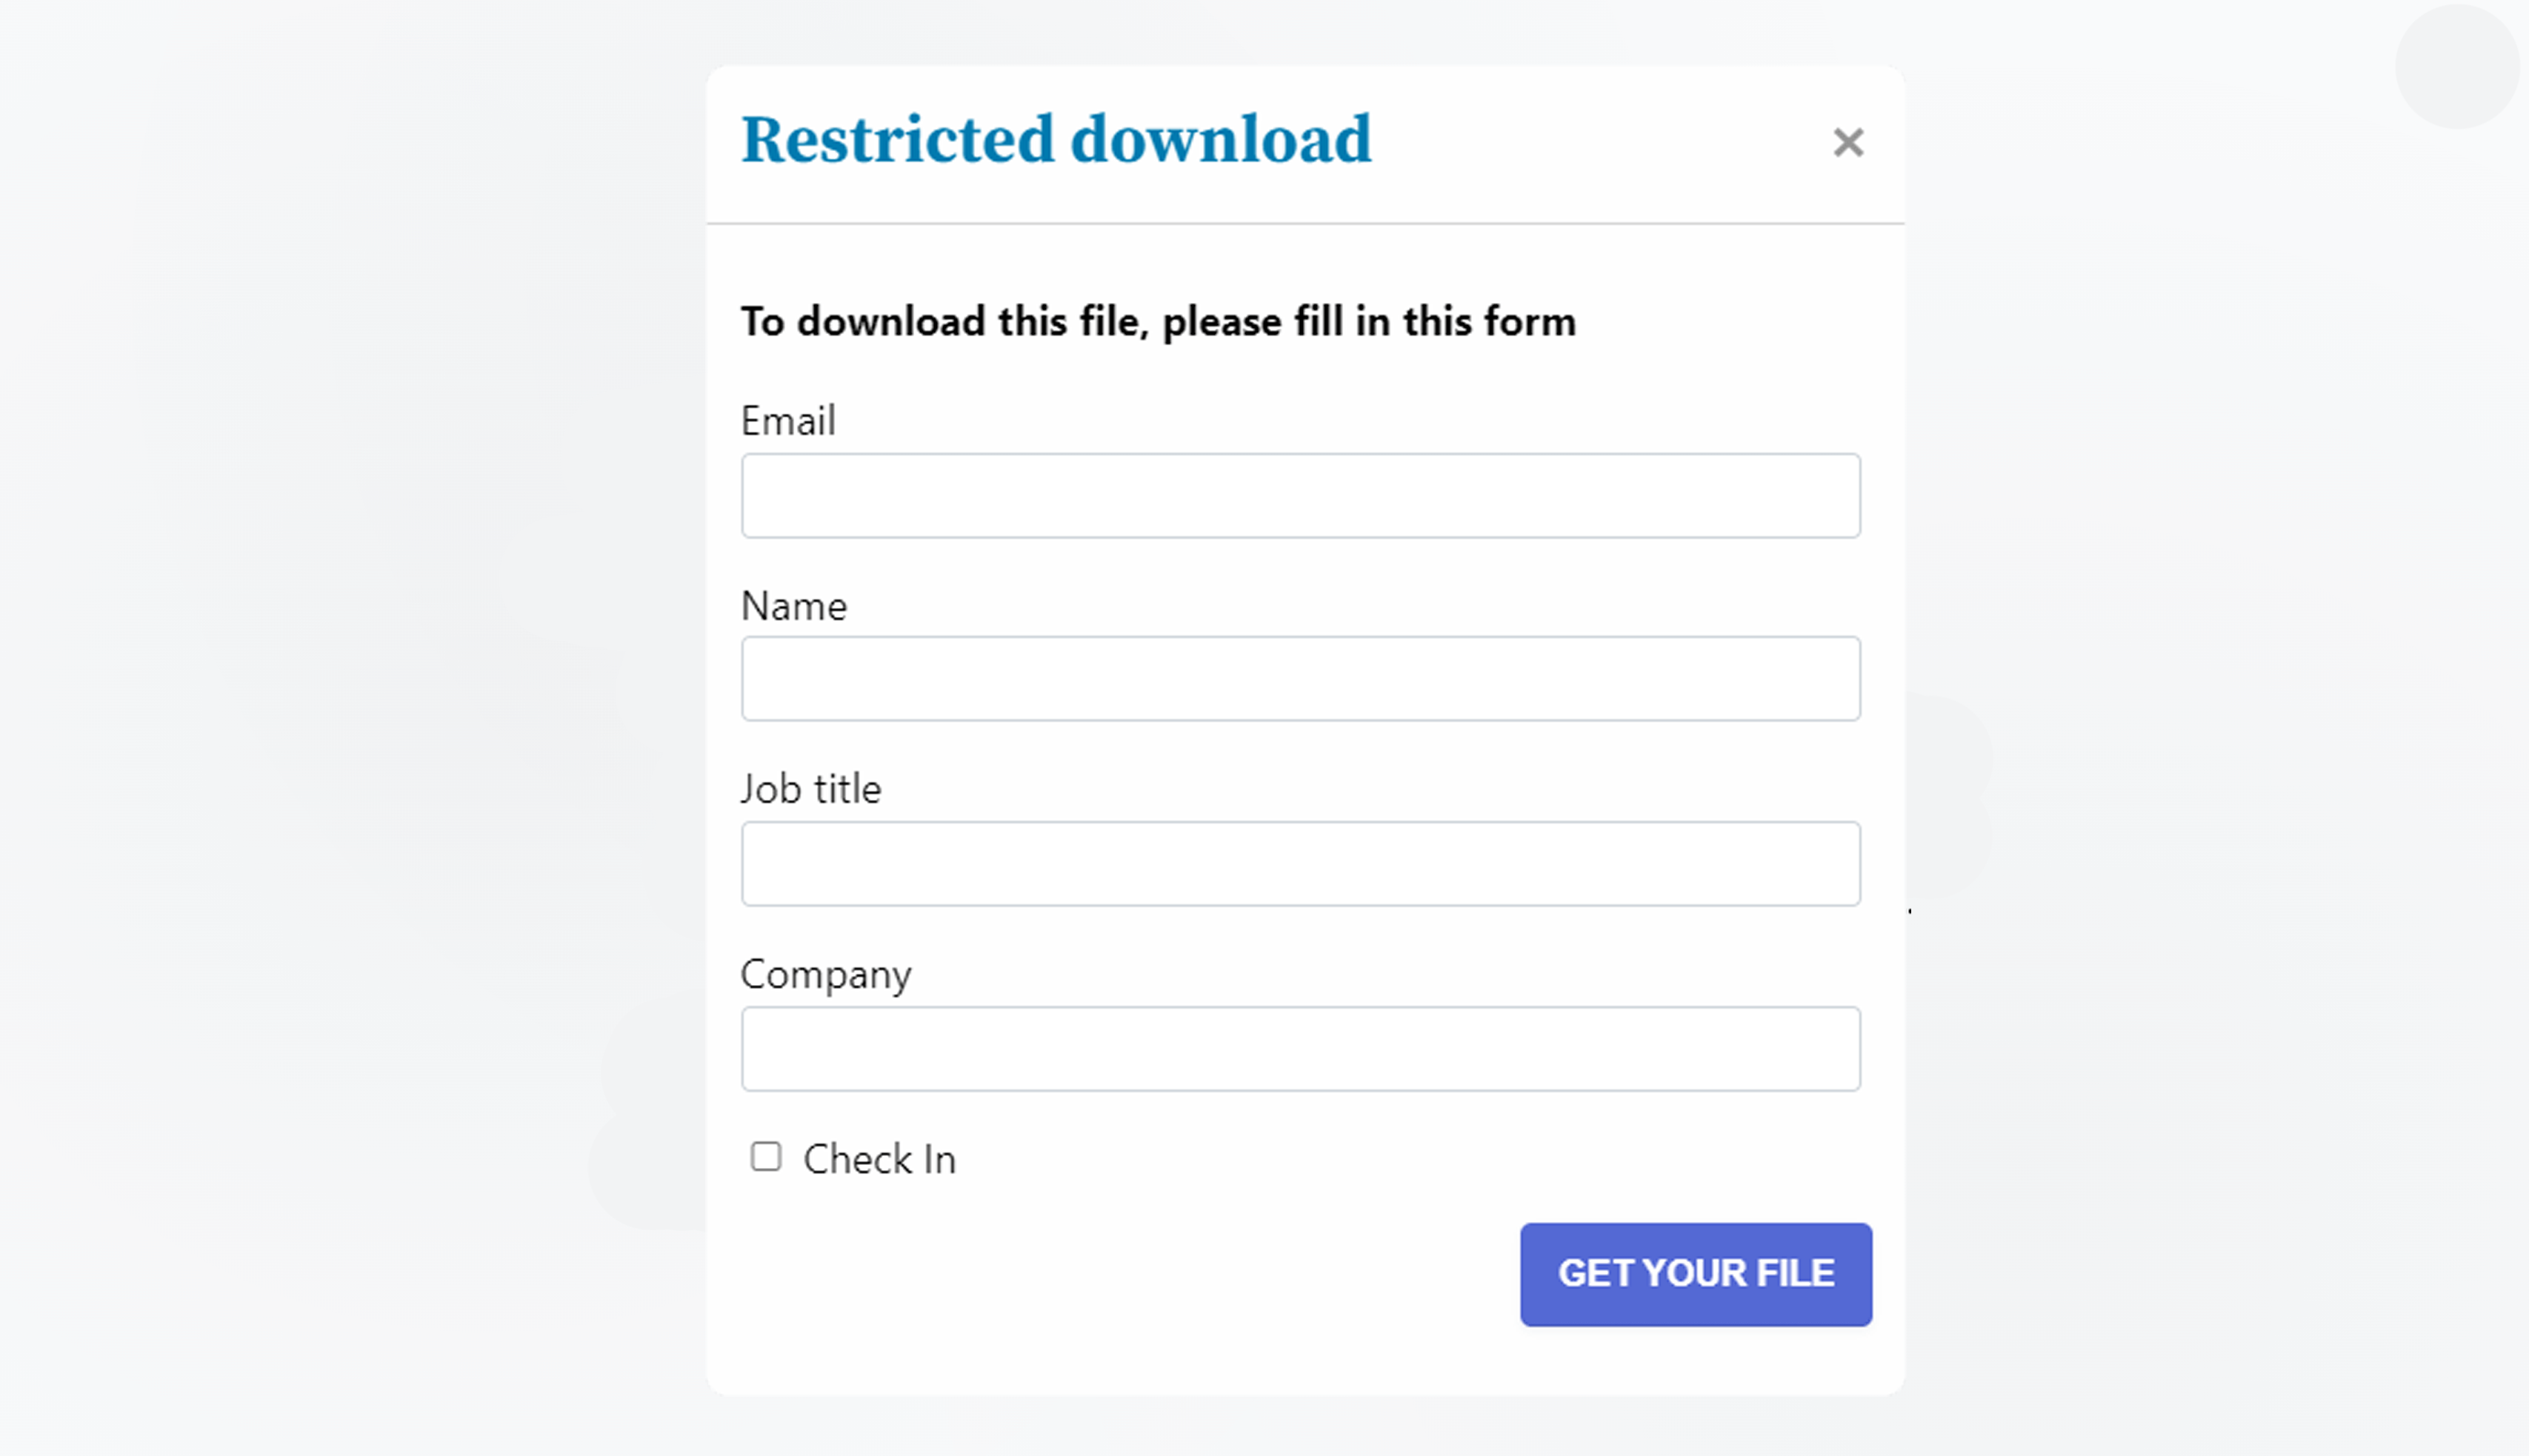Click the dimmed backdrop left of the dialog
The image size is (2529, 1456).
tap(350, 700)
